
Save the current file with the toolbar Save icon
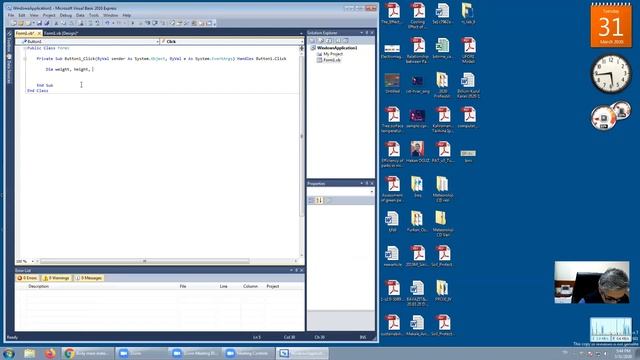click(39, 23)
